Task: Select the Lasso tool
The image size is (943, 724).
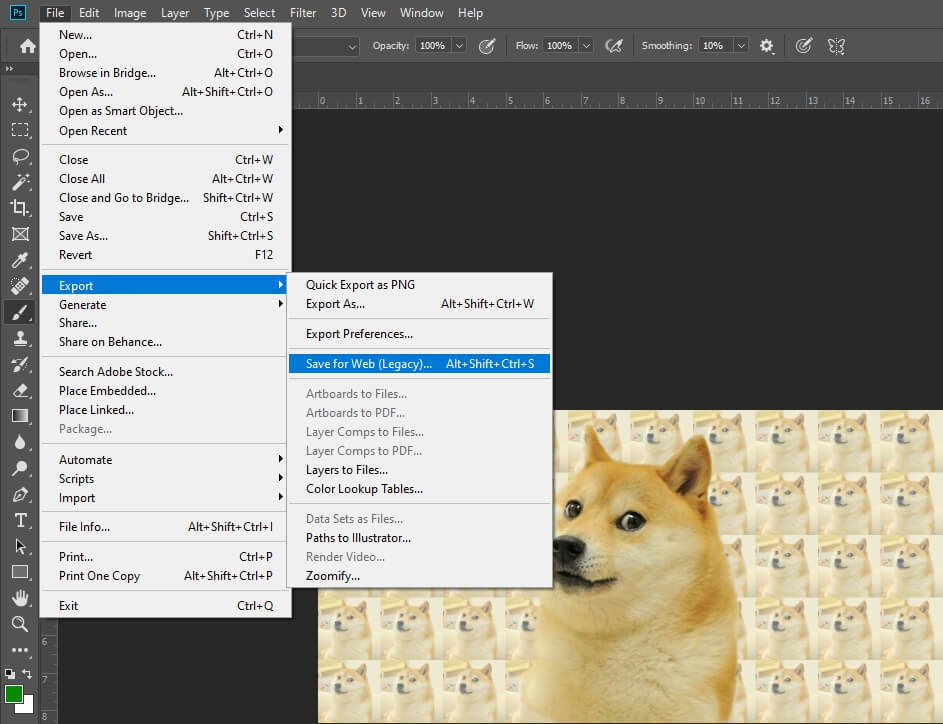Action: tap(20, 156)
